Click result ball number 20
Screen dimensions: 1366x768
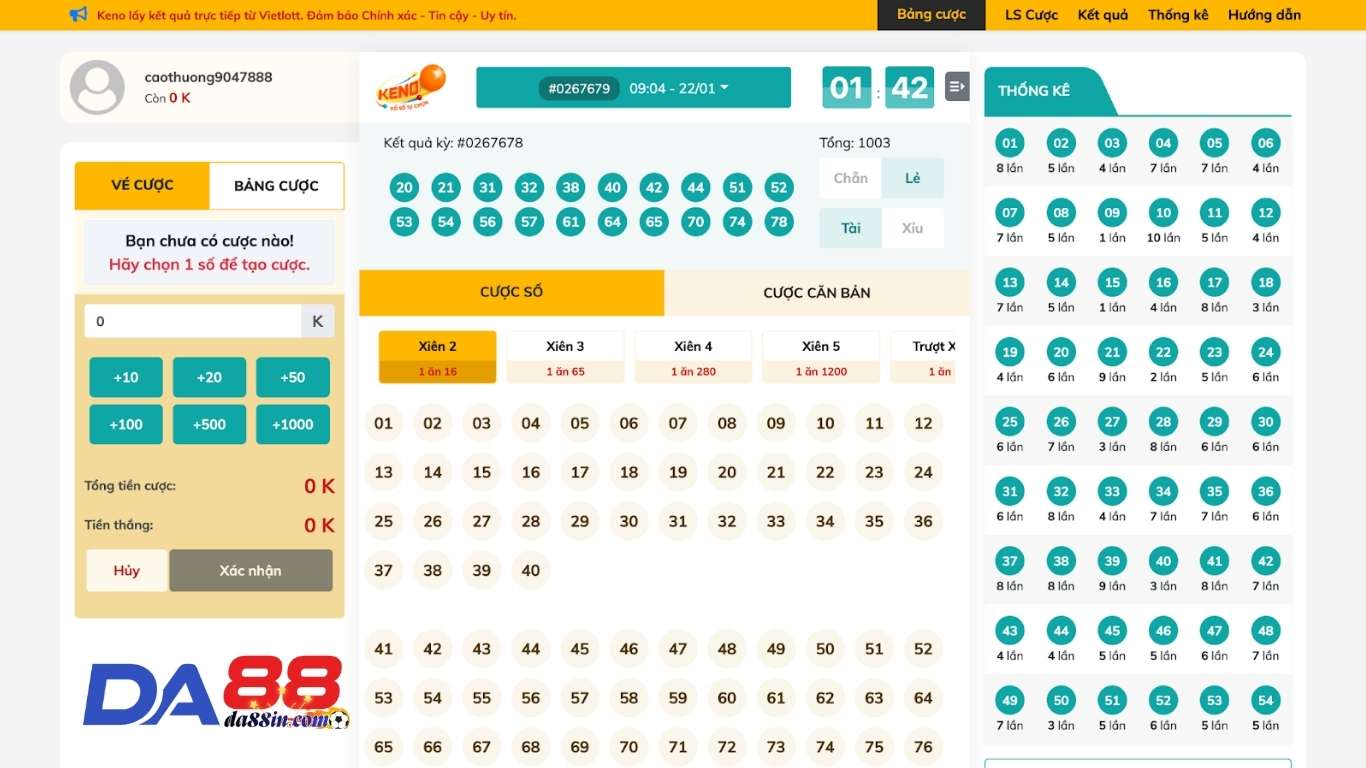tap(404, 187)
